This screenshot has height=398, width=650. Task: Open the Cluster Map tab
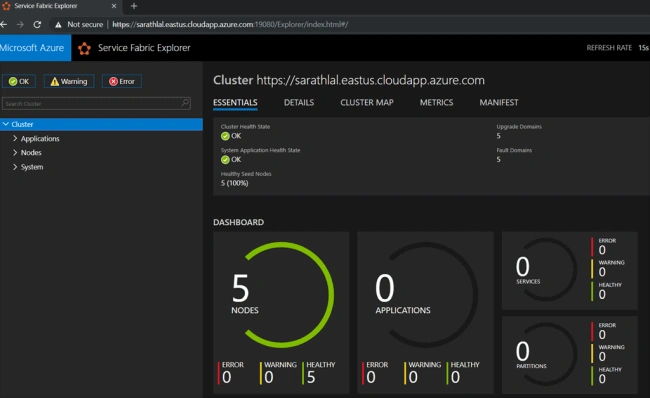(x=367, y=102)
